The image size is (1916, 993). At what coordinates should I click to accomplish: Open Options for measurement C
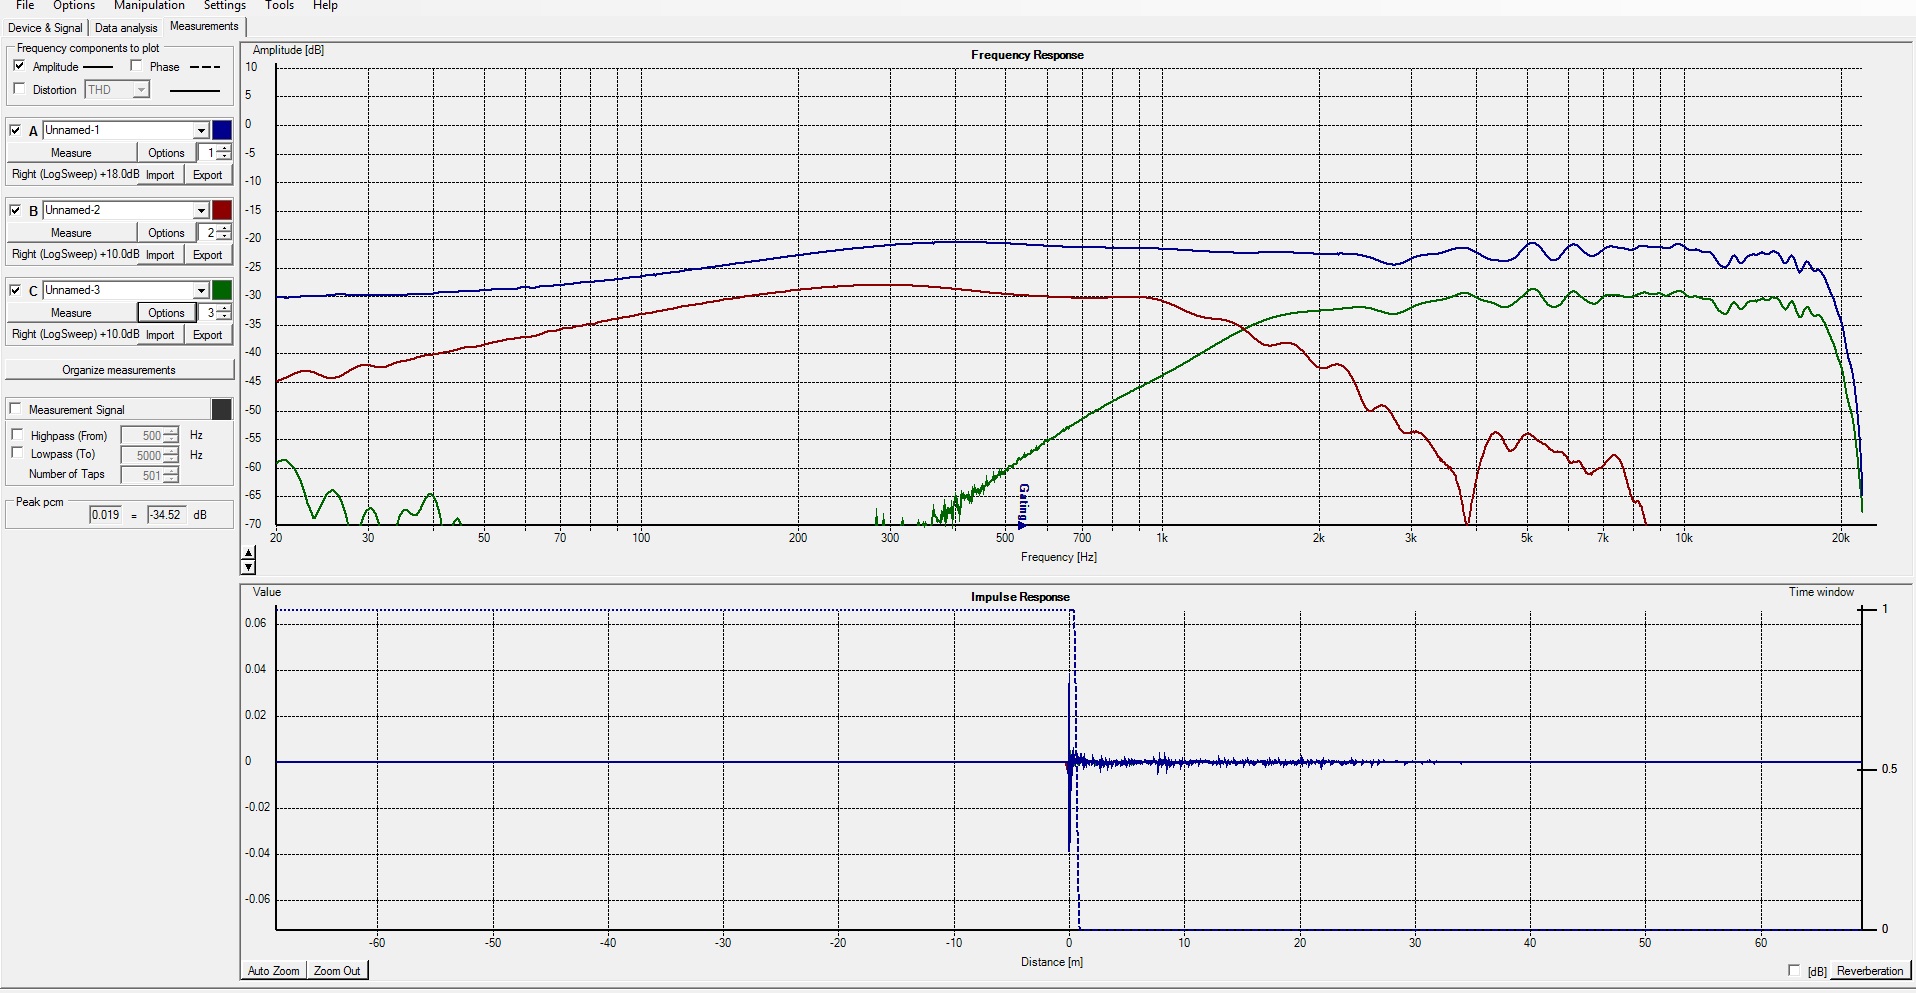pos(166,313)
